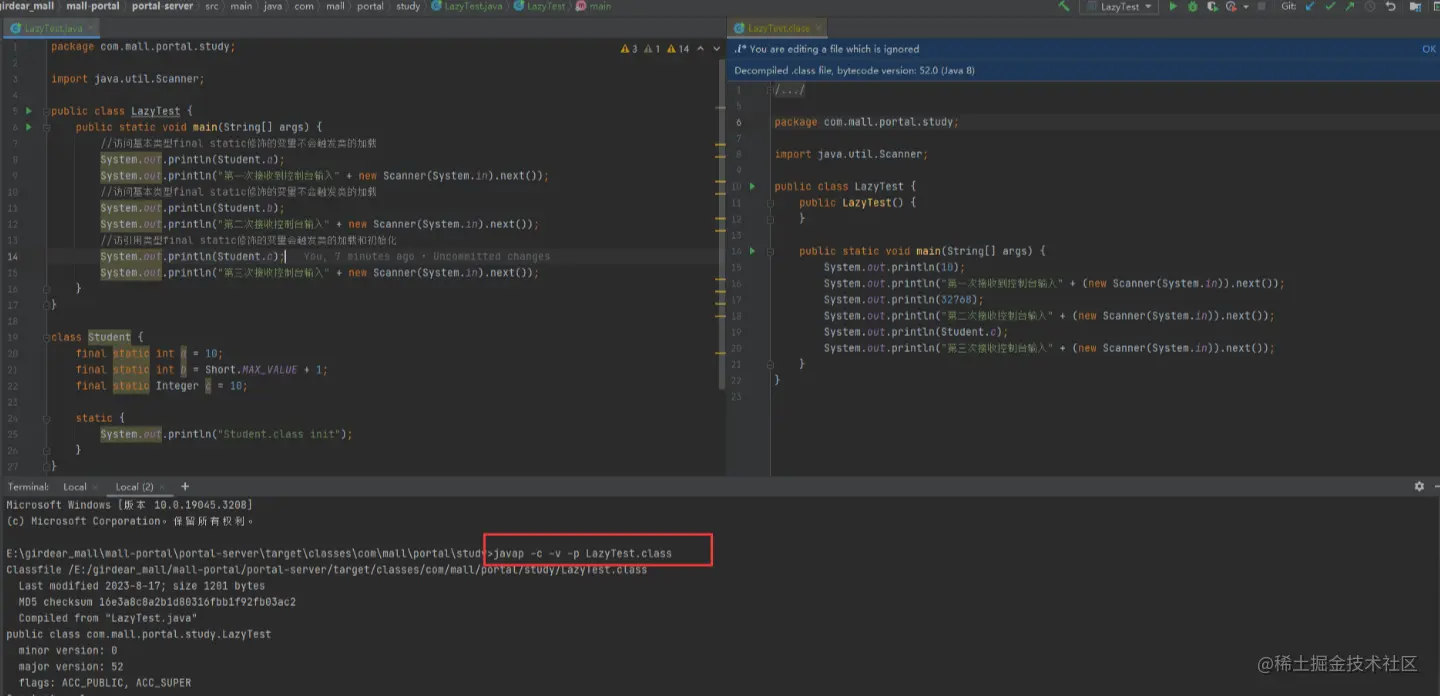Click the System.out.println(Student.c) line in LazyTest.java
This screenshot has width=1440, height=696.
click(192, 256)
